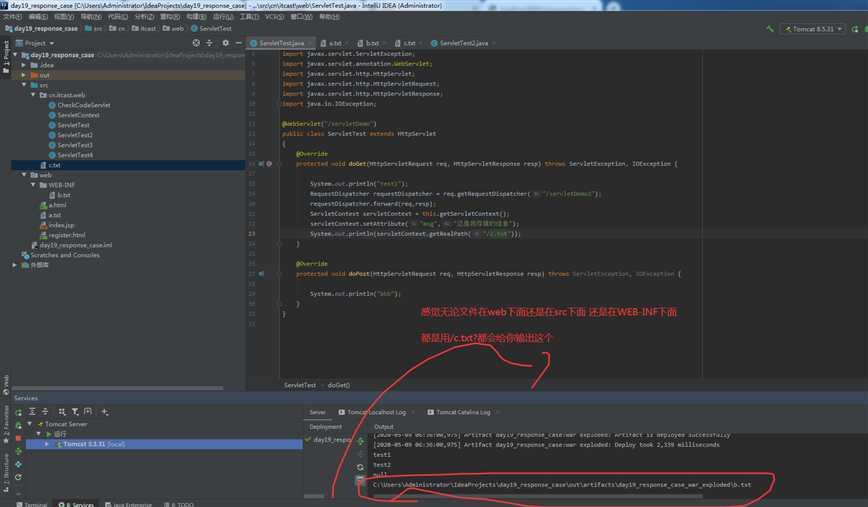Click the web breadcrumb in navigation bar
Viewport: 868px width, 507px height.
click(173, 28)
